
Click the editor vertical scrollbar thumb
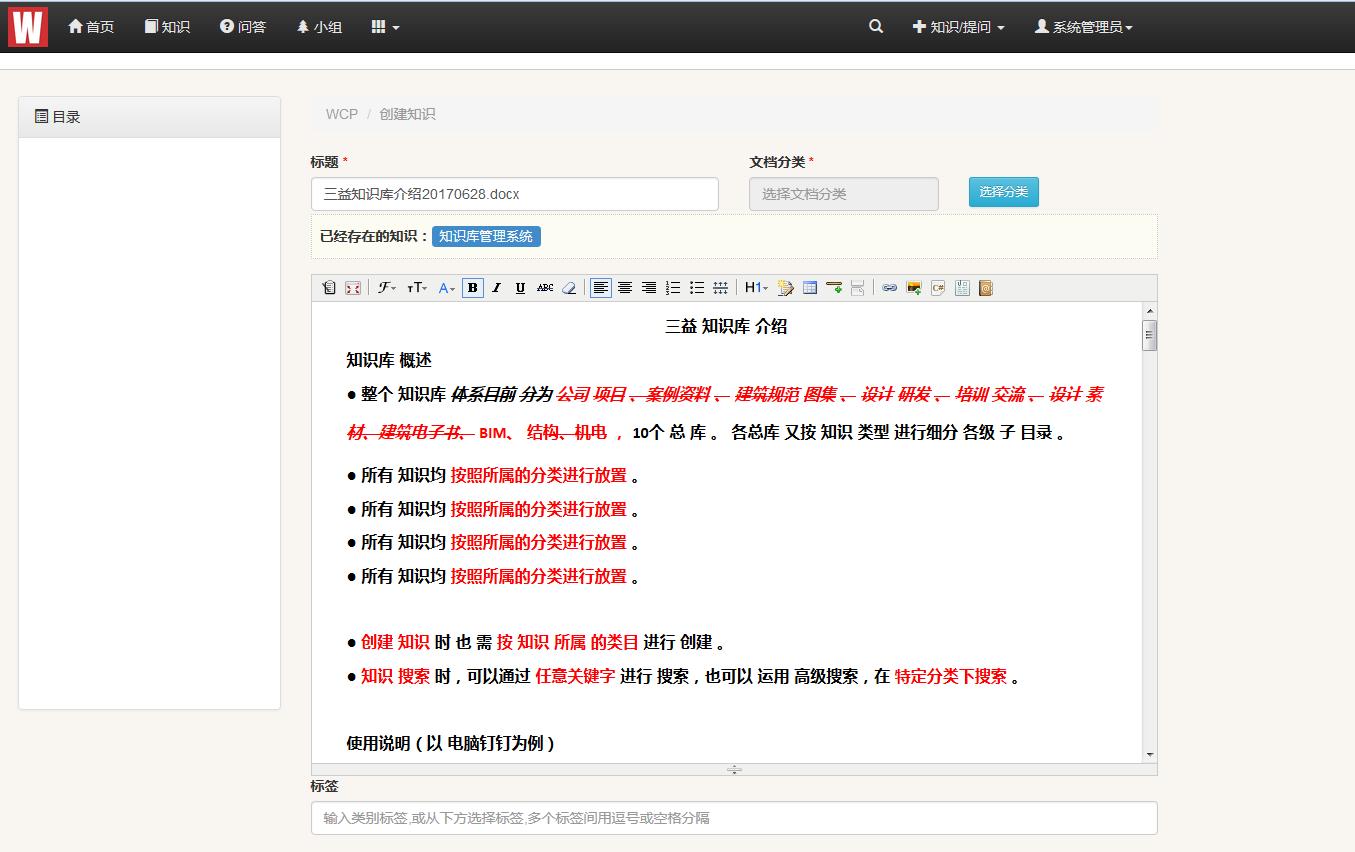pyautogui.click(x=1150, y=336)
